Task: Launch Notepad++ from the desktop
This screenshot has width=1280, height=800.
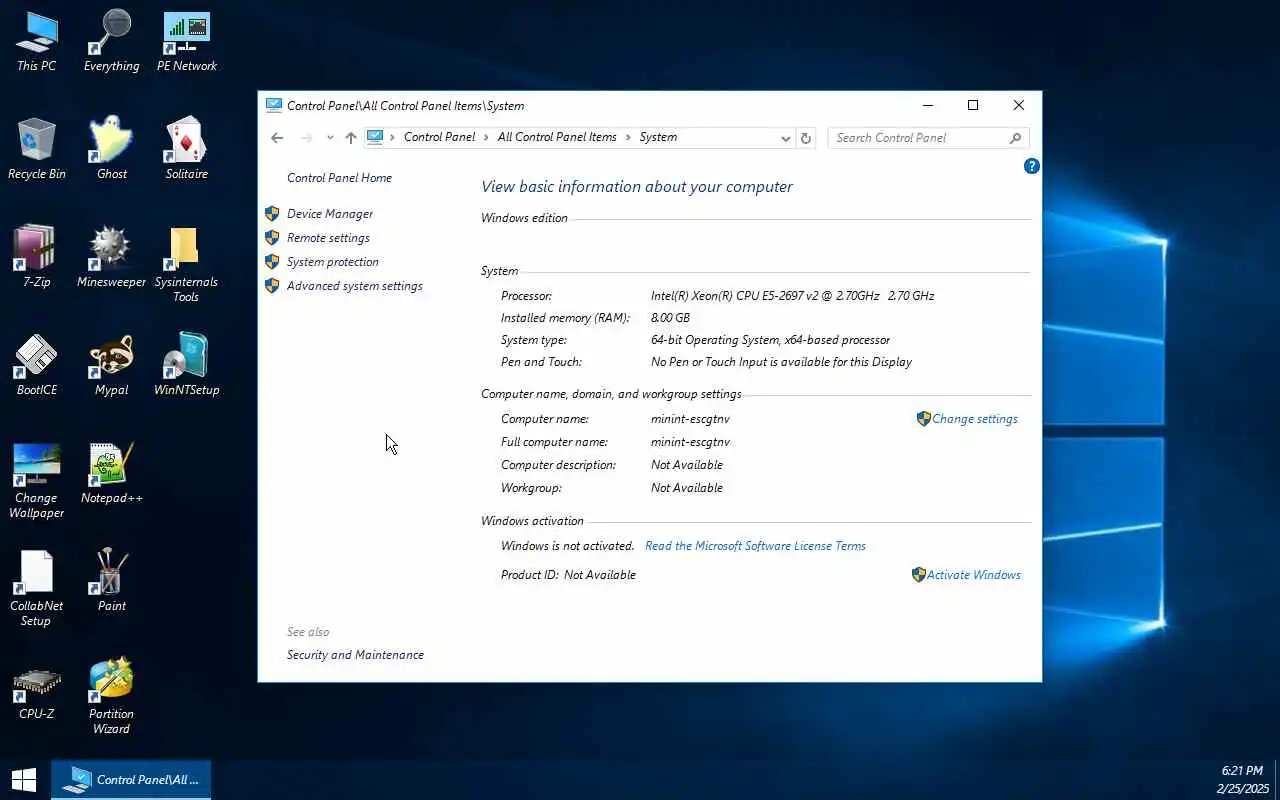Action: [111, 474]
